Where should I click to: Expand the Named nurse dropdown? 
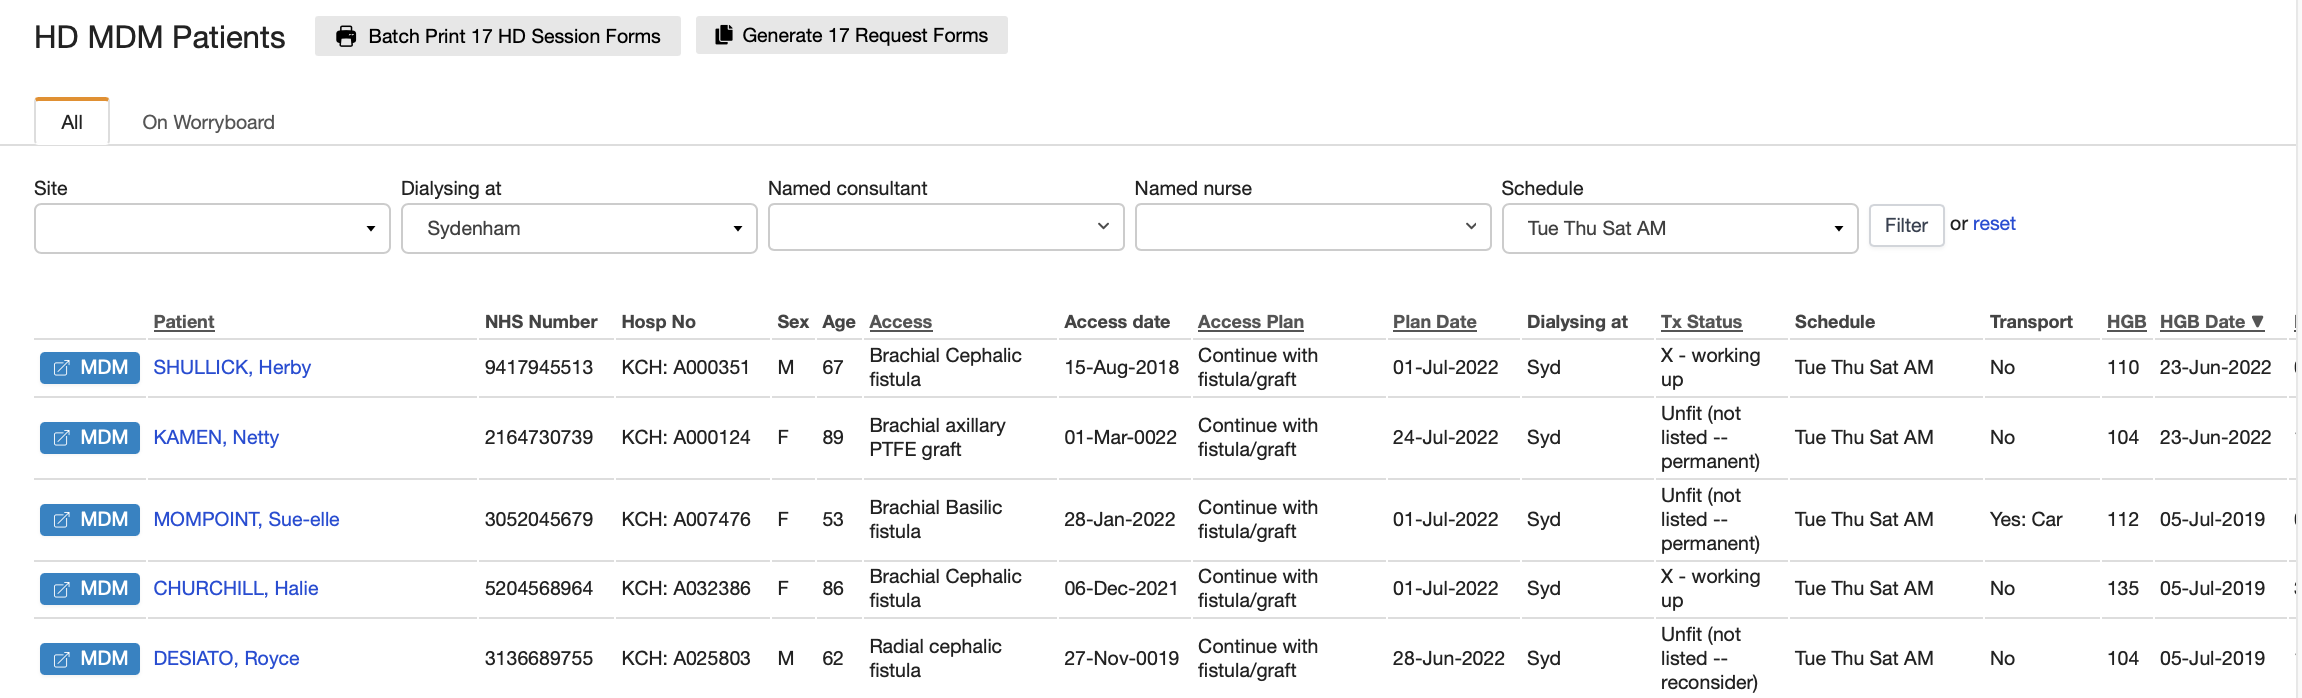[1313, 227]
